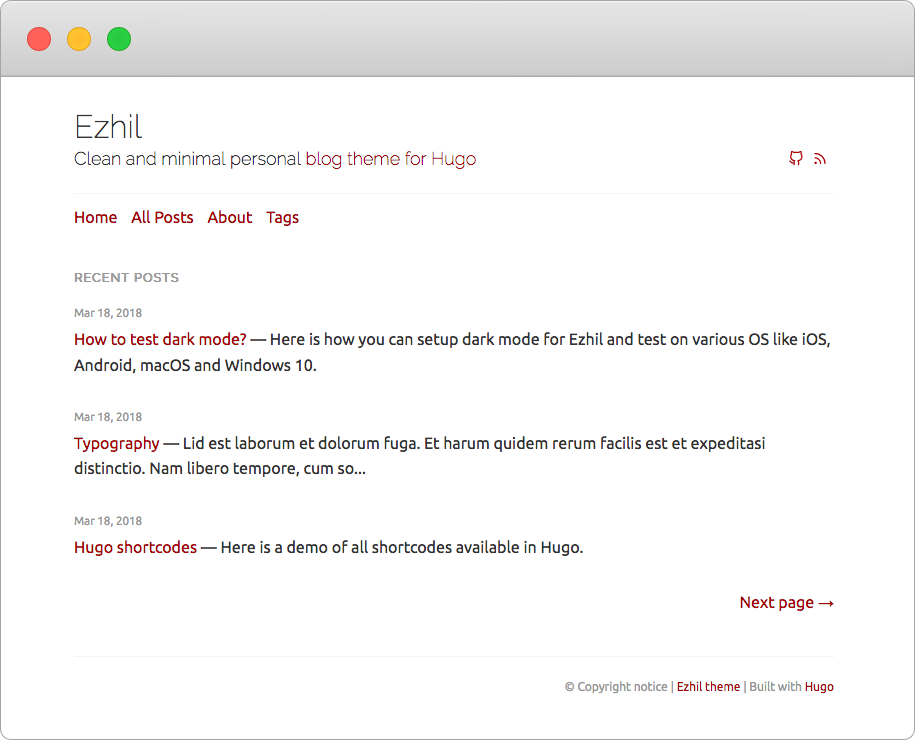Image resolution: width=915 pixels, height=740 pixels.
Task: Visit the Ezhil theme footer link
Action: [x=708, y=686]
